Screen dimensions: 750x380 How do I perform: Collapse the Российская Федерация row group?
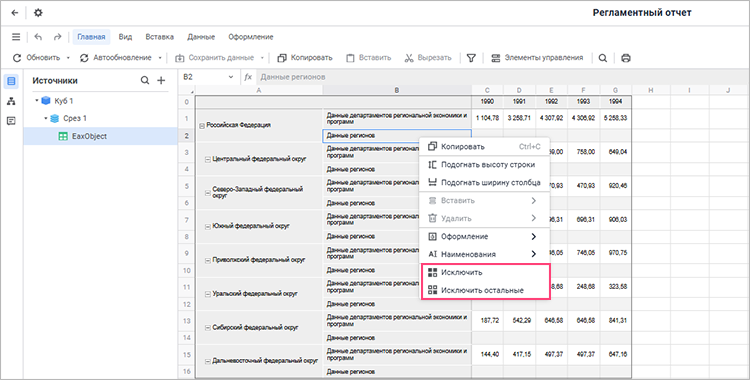pos(202,126)
